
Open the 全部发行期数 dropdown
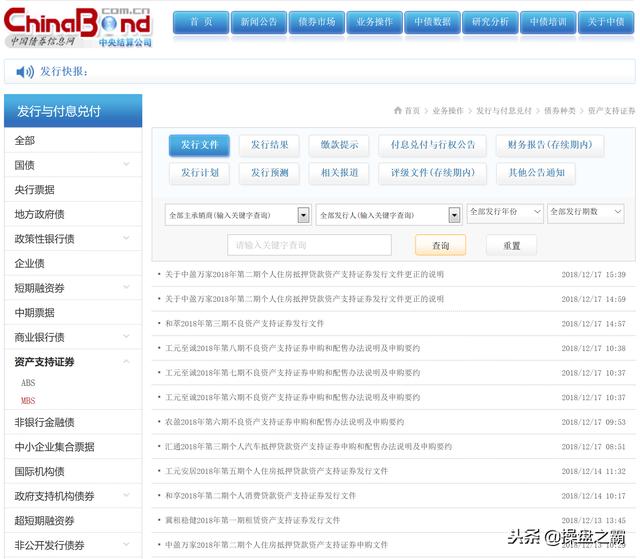[x=586, y=212]
